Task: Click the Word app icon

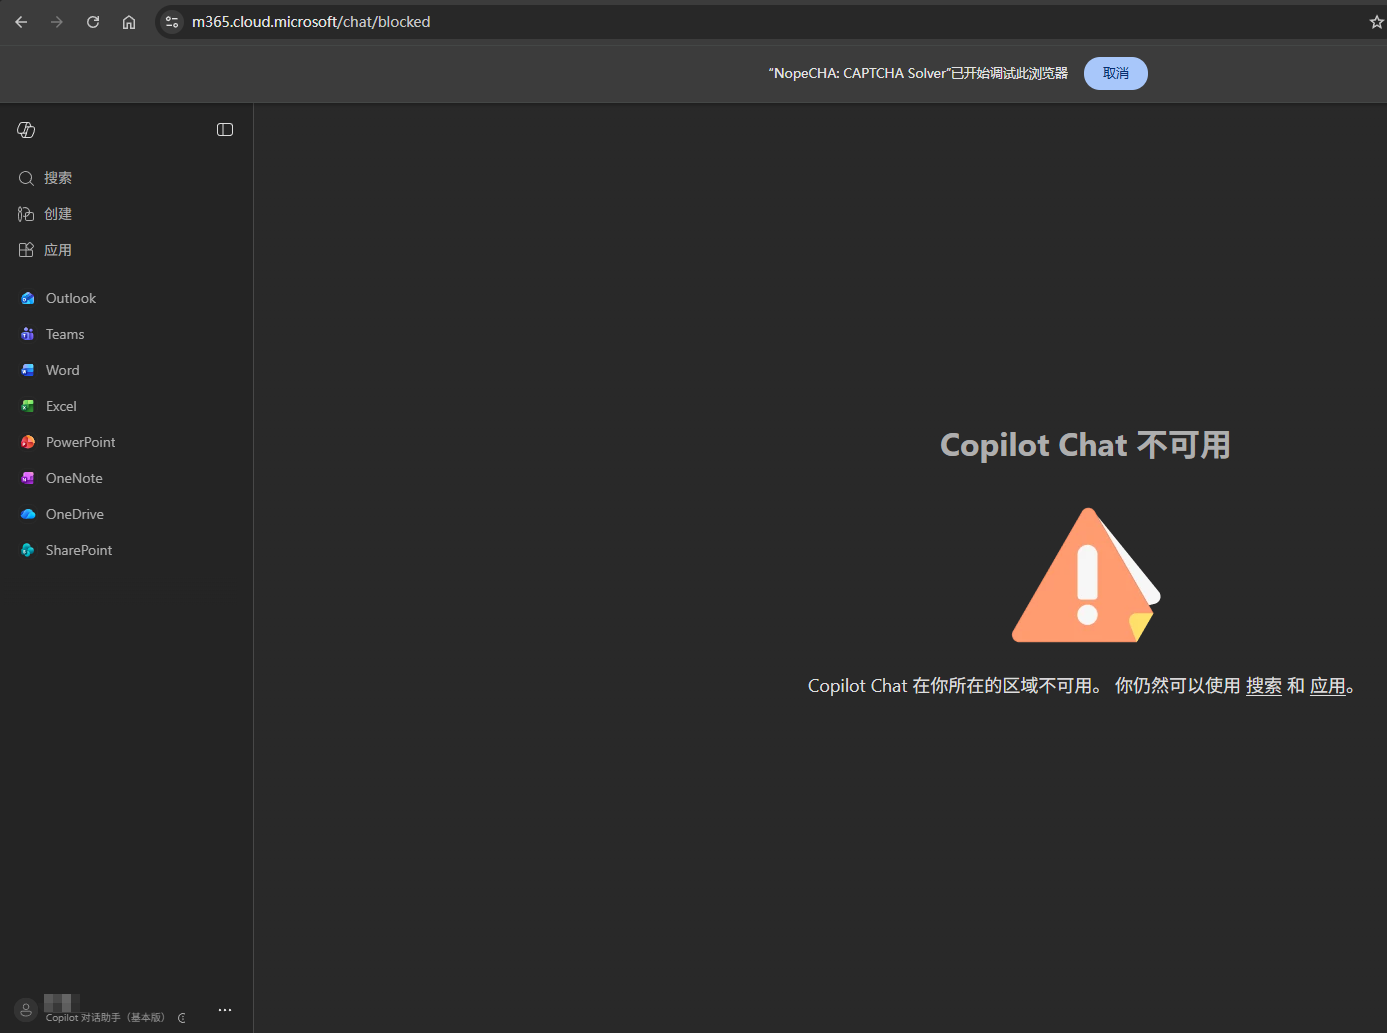Action: tap(28, 370)
